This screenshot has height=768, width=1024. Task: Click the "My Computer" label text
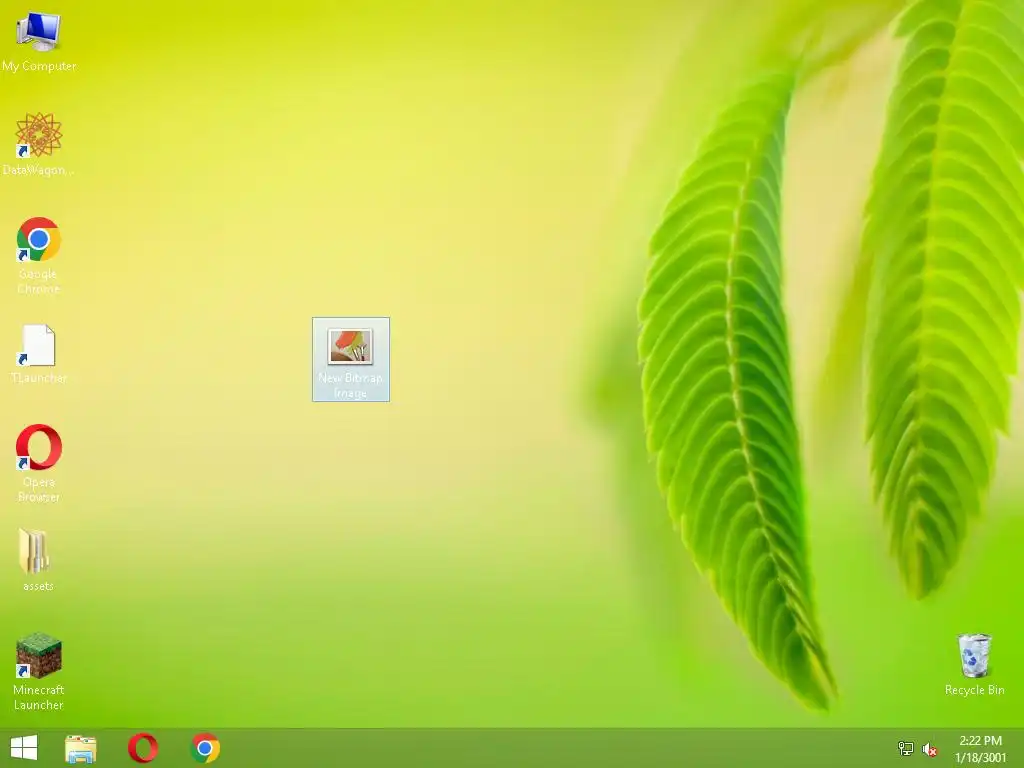pos(39,66)
